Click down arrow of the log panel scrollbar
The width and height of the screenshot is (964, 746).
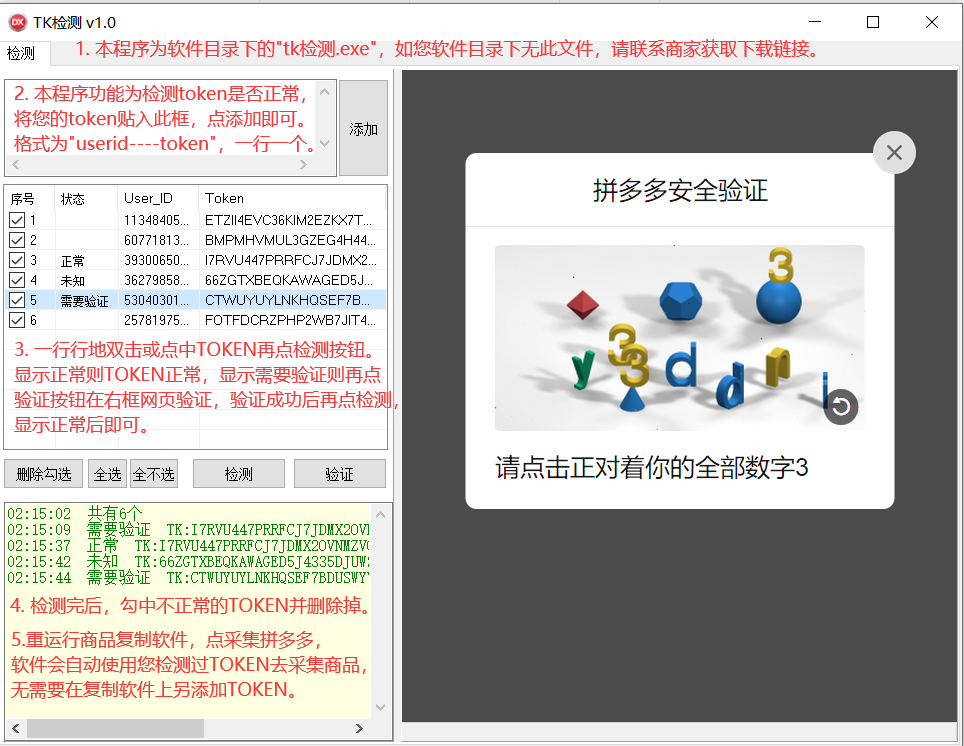click(381, 707)
